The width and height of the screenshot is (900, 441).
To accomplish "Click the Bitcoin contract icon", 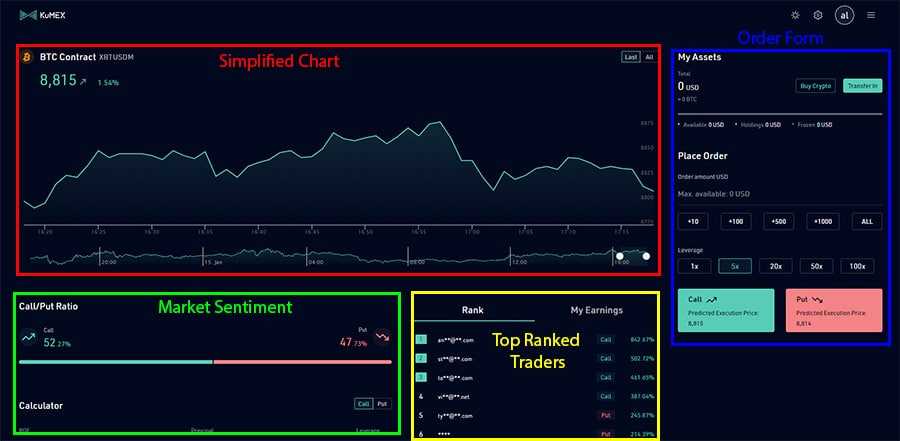I will point(27,57).
